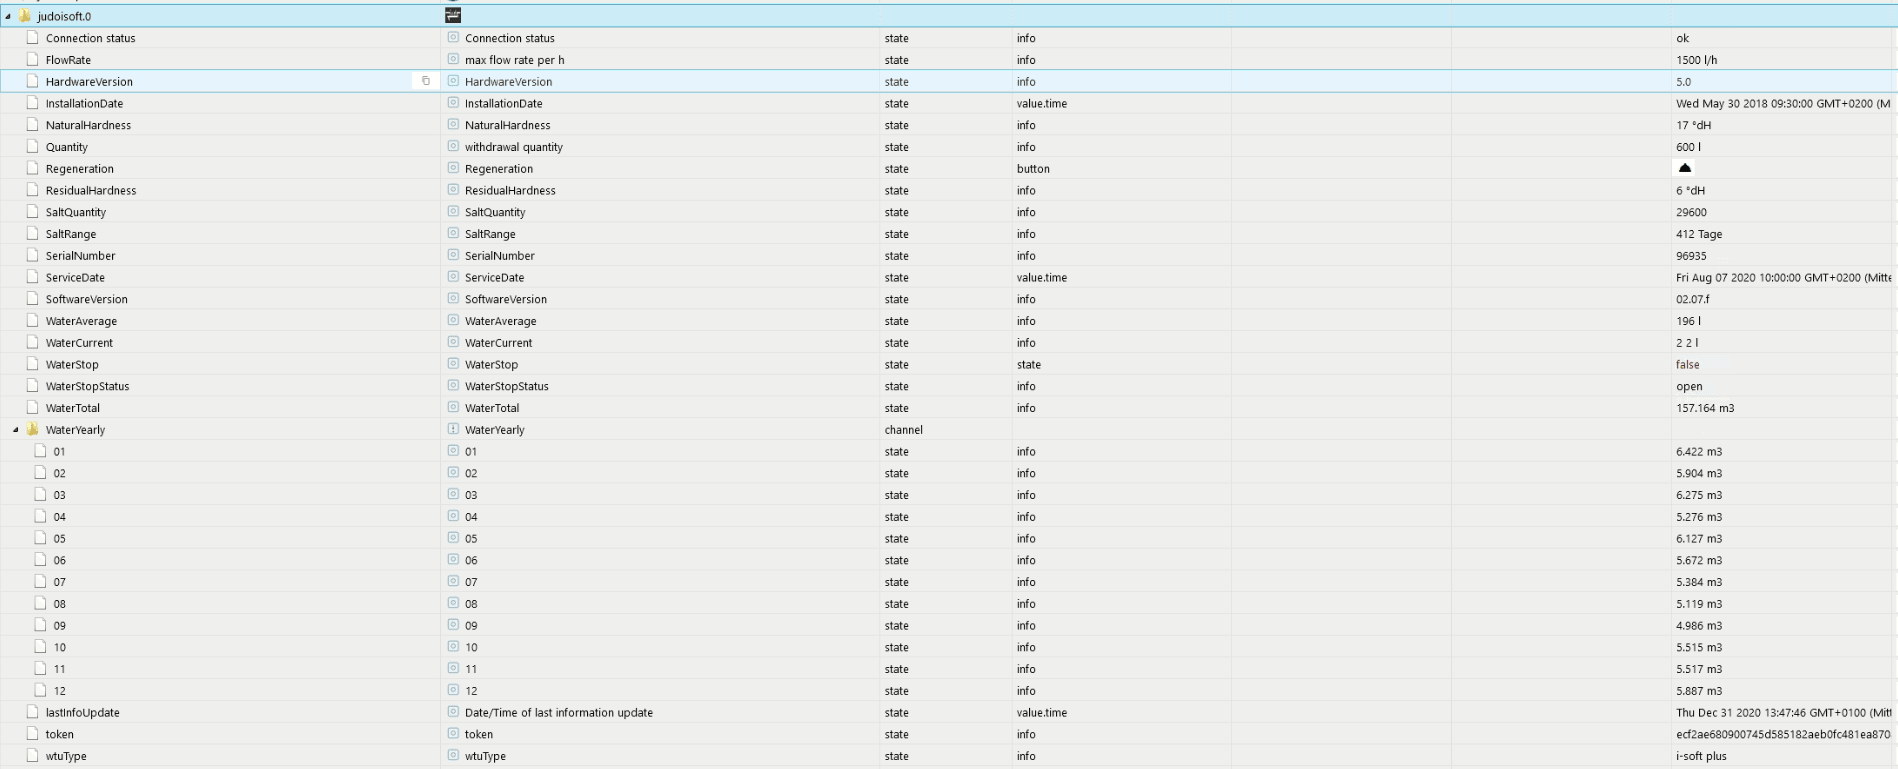Click the 'false' WaterStop value
The image size is (1898, 769).
pyautogui.click(x=1688, y=365)
